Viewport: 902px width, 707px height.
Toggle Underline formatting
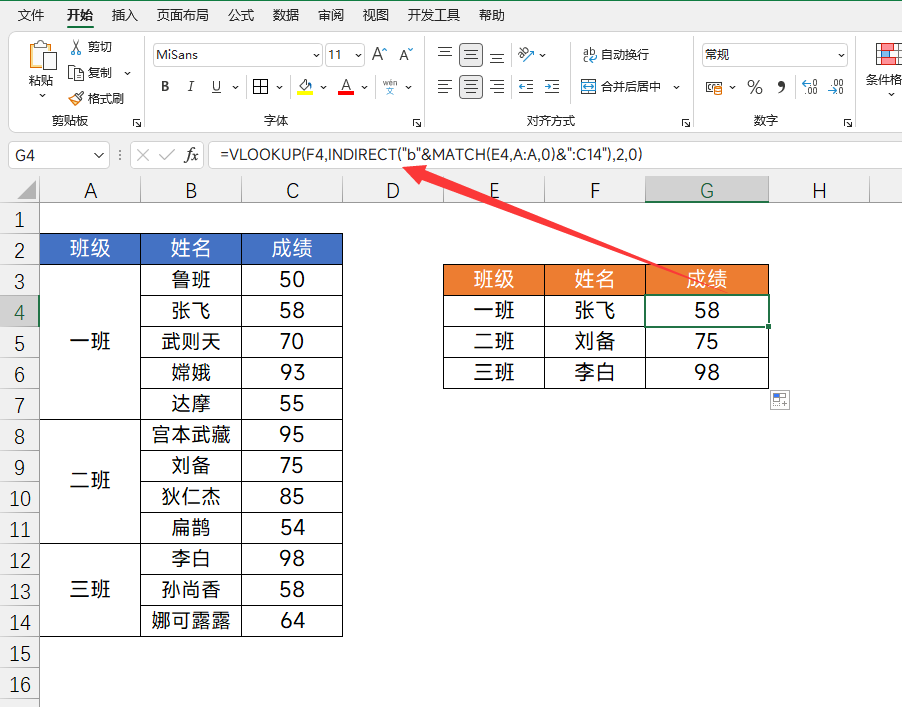(216, 87)
